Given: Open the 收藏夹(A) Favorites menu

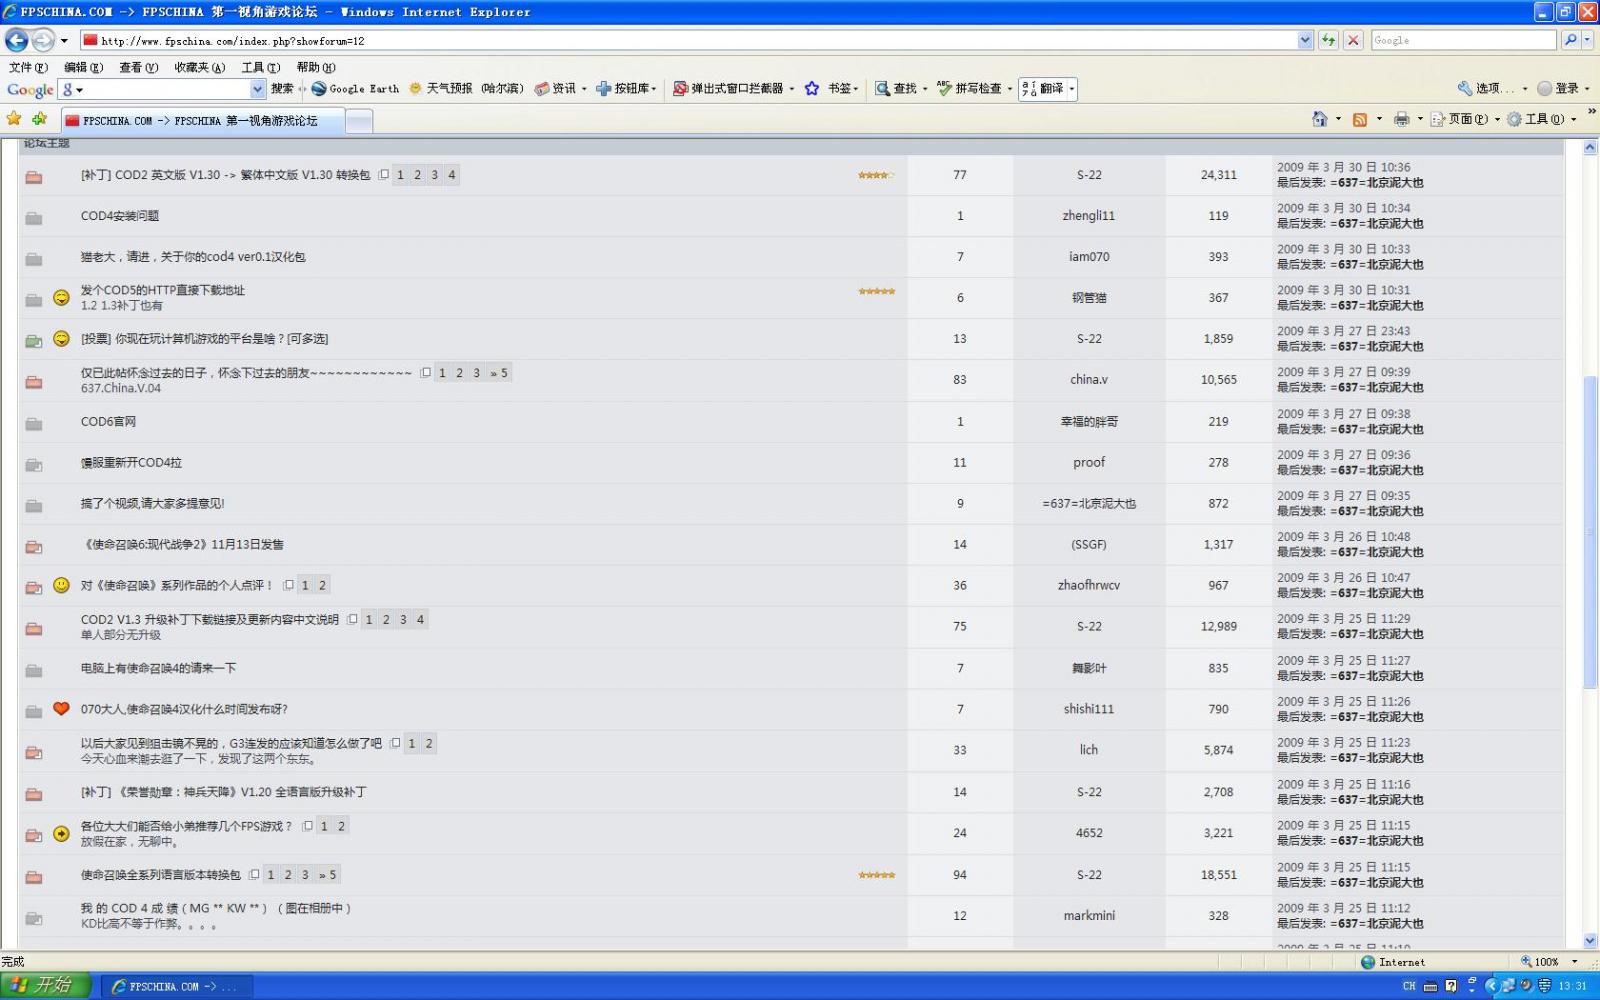Looking at the screenshot, I should click(199, 67).
